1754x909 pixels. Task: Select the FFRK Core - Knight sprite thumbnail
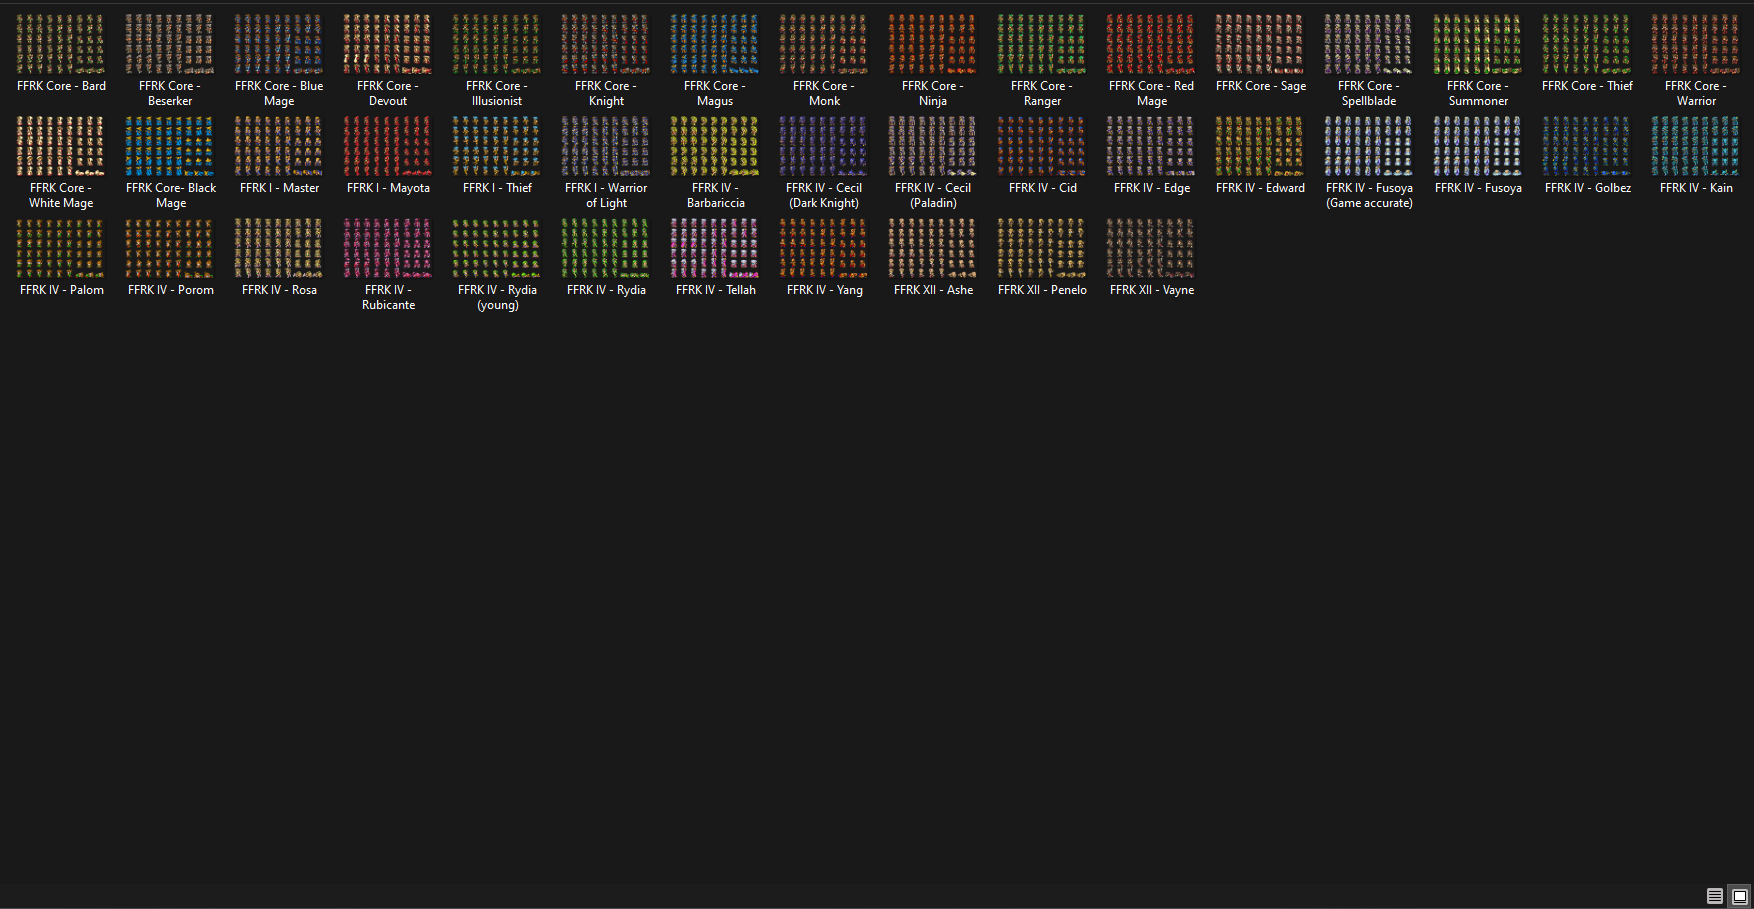pyautogui.click(x=606, y=44)
